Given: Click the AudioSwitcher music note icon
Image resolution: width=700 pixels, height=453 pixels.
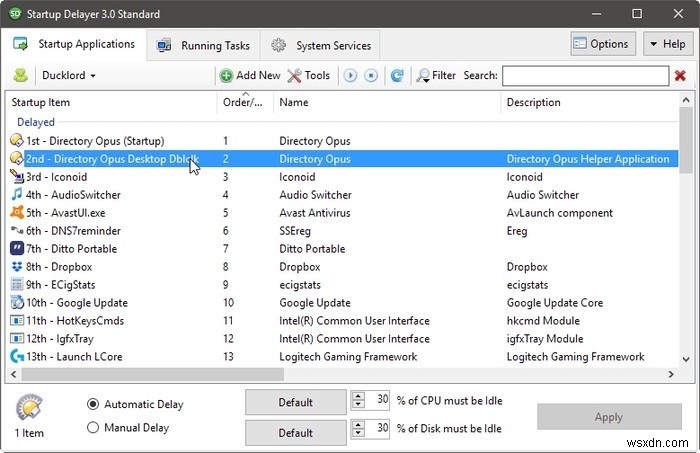Looking at the screenshot, I should pos(17,194).
